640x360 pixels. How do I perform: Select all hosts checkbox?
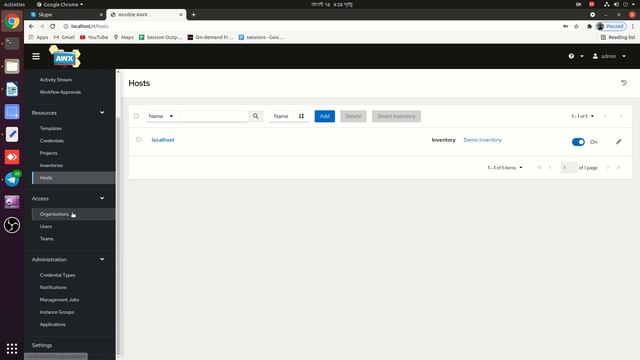pos(136,116)
